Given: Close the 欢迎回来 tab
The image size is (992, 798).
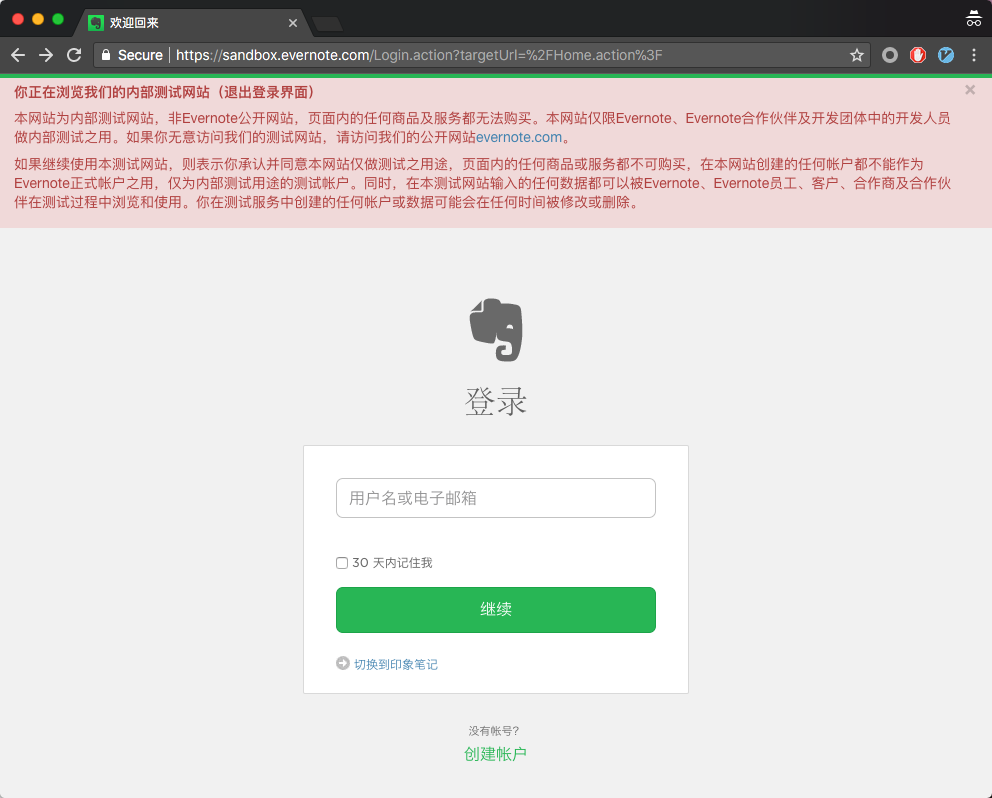Looking at the screenshot, I should pos(293,23).
